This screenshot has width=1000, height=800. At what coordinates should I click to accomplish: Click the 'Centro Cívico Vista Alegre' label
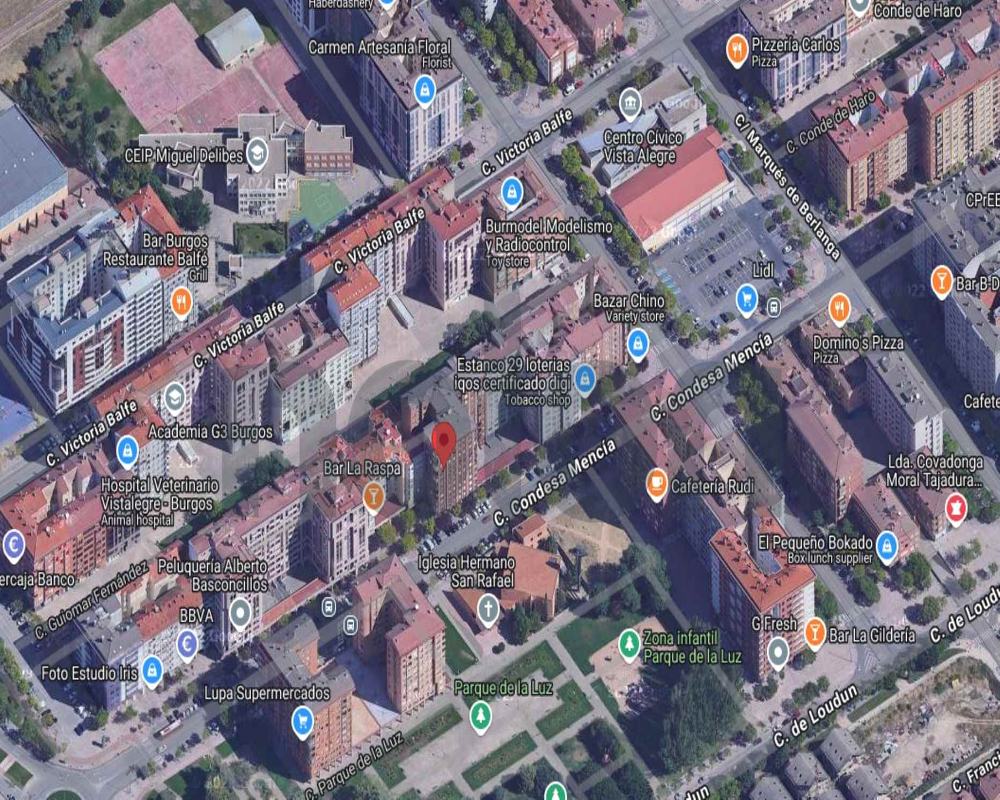(x=643, y=147)
